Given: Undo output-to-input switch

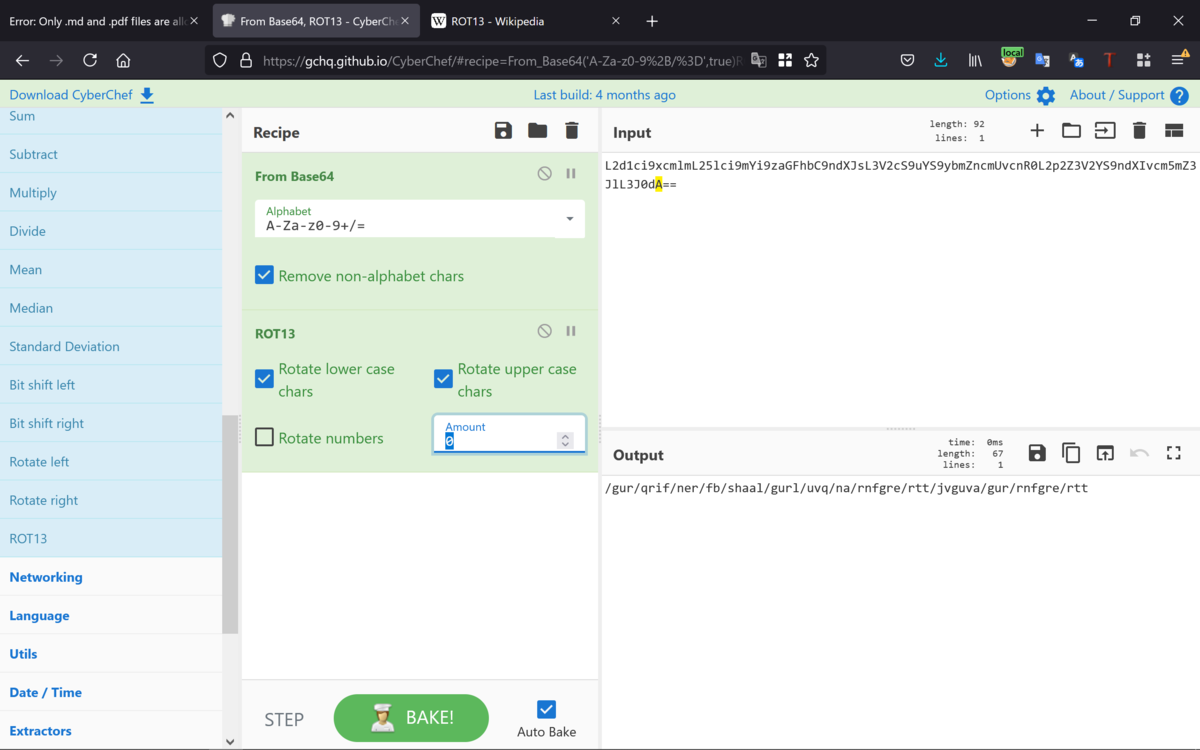Looking at the screenshot, I should click(x=1139, y=453).
